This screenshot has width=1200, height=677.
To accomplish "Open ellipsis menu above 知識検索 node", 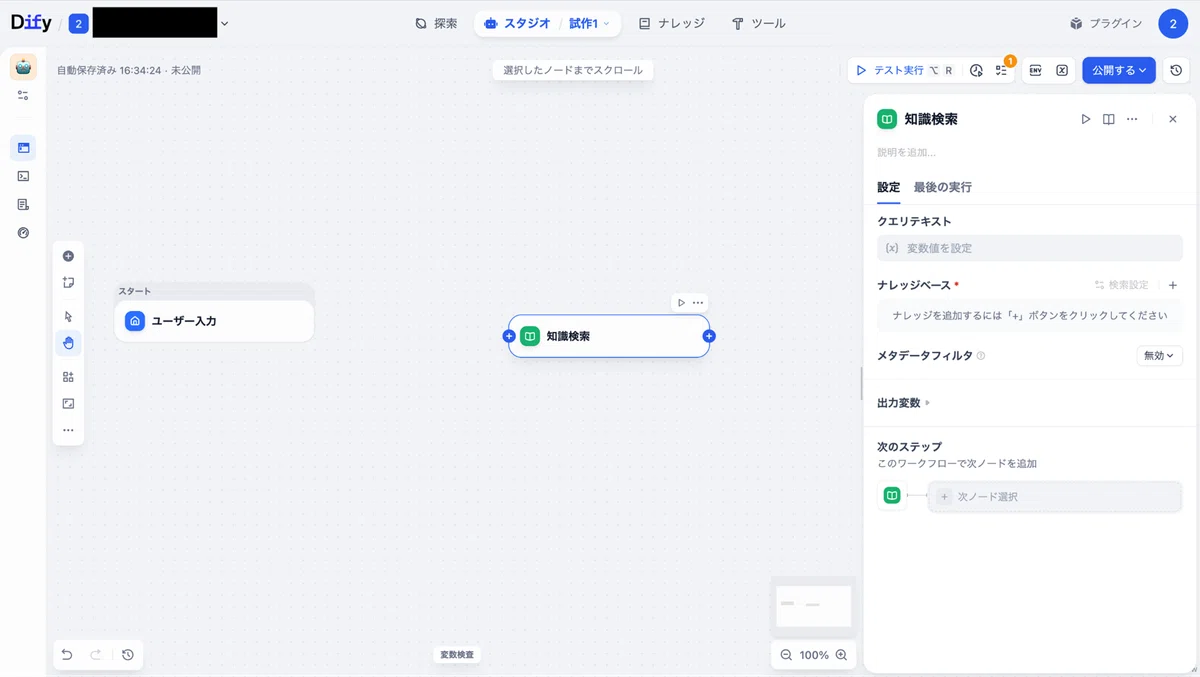I will 698,302.
